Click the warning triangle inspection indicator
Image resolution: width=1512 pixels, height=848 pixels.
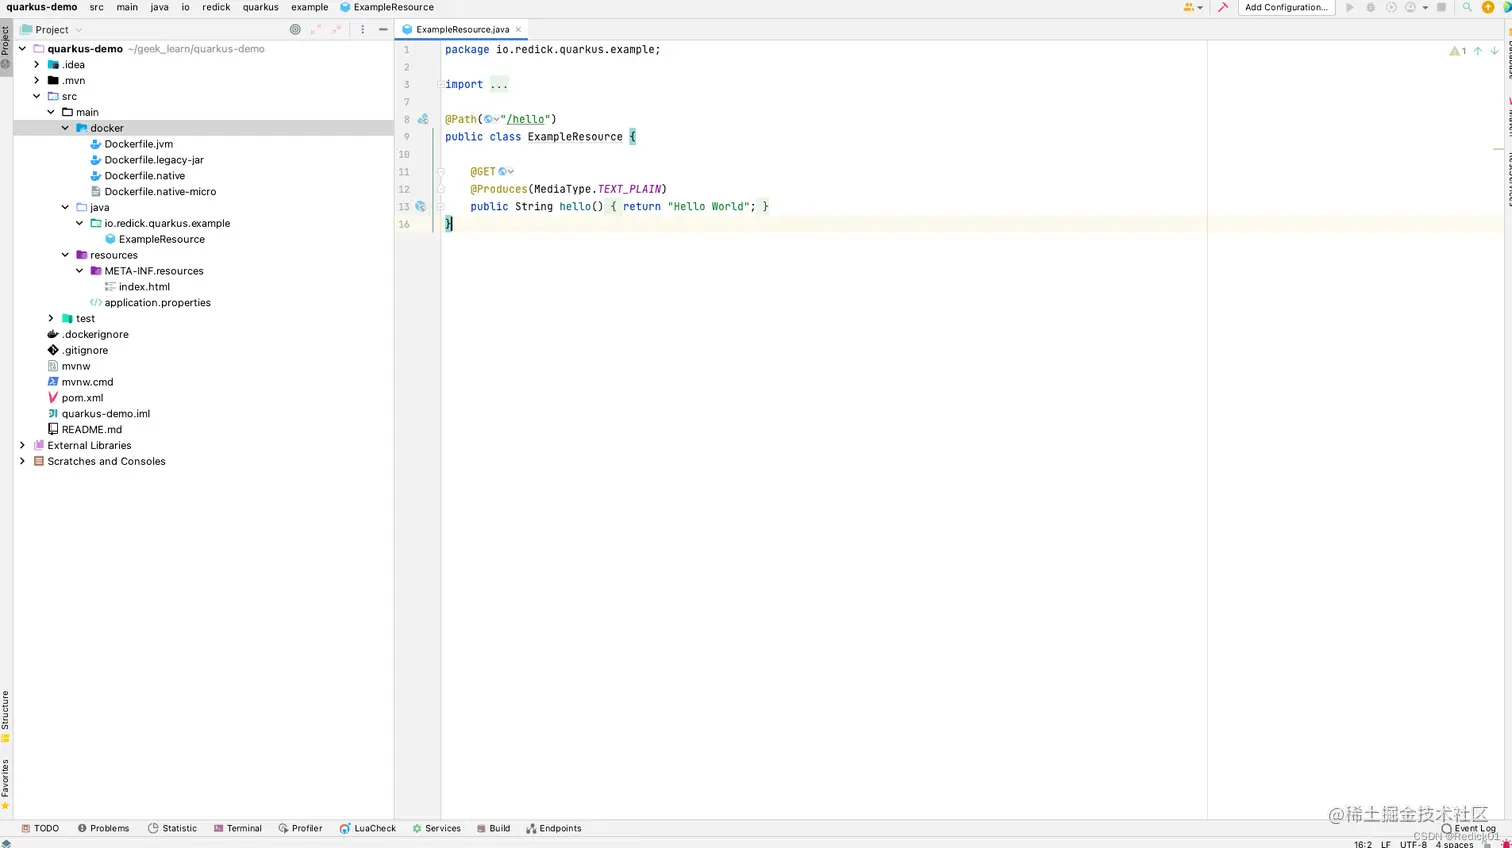tap(1455, 50)
